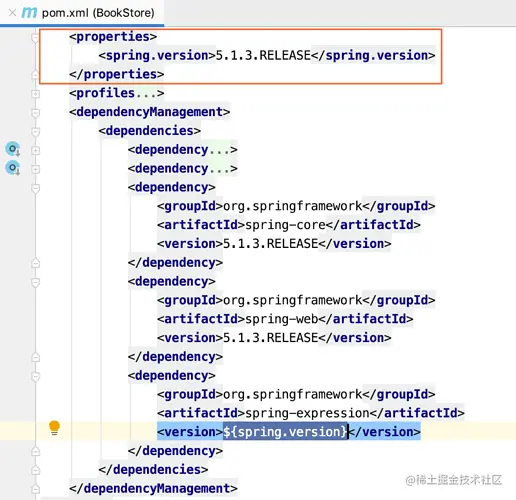
Task: Click fold-end marker at spring-core closing dependency tag
Action: 35,263
